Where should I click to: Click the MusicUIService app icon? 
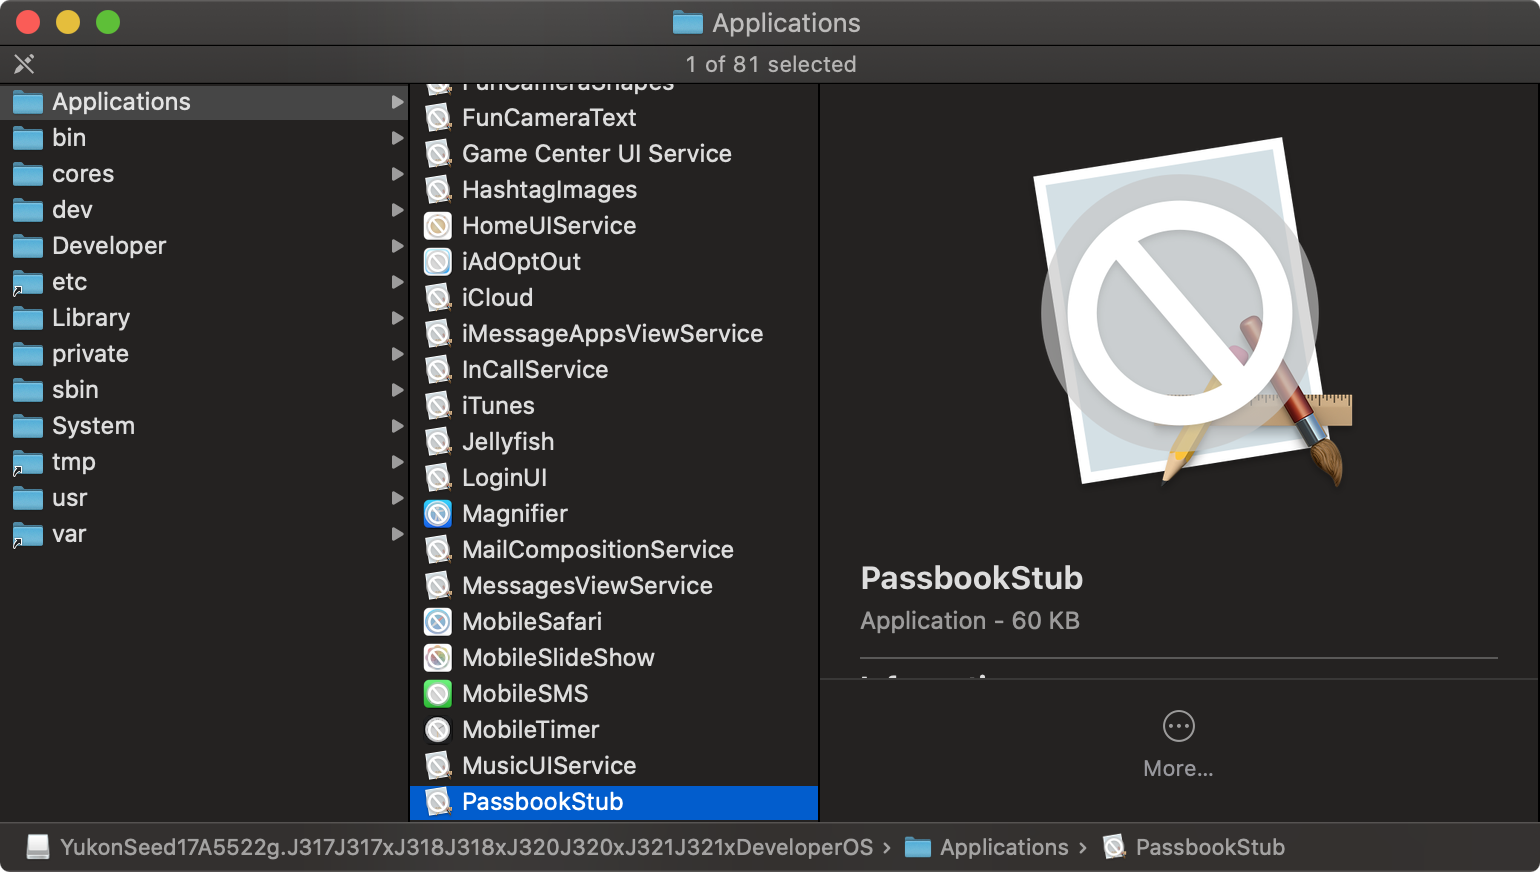click(438, 766)
